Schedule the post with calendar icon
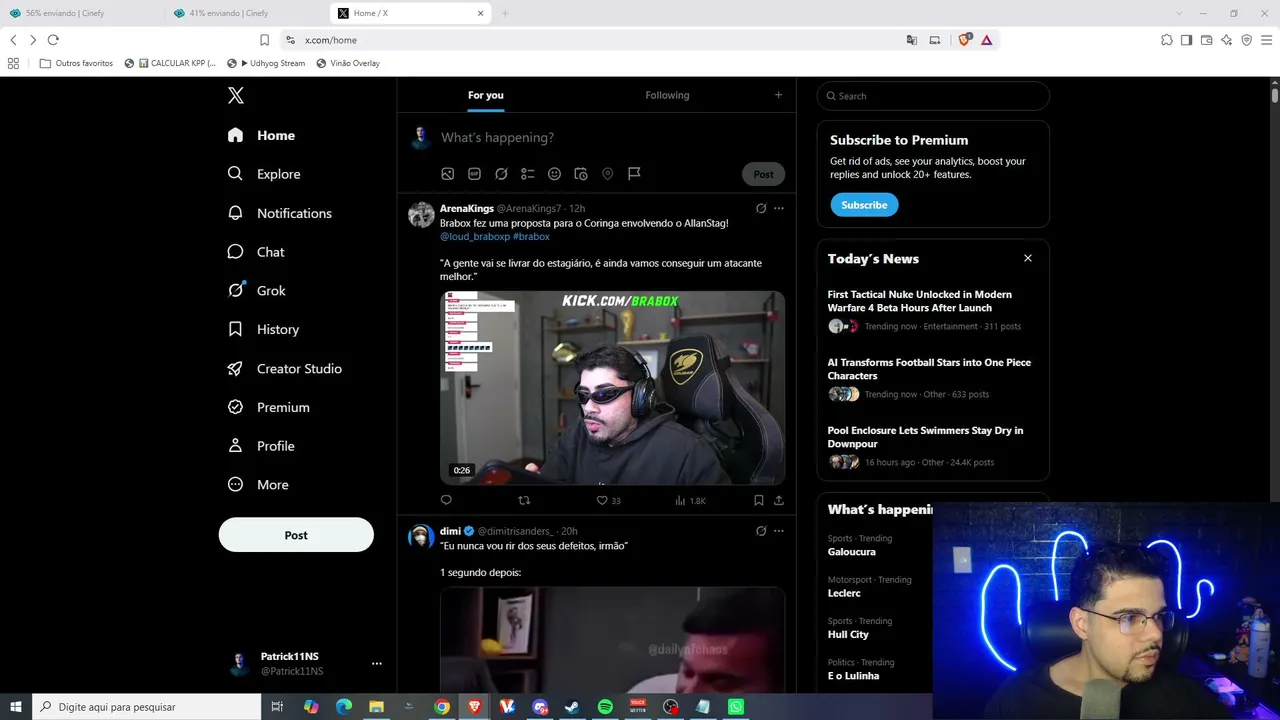 [x=581, y=174]
